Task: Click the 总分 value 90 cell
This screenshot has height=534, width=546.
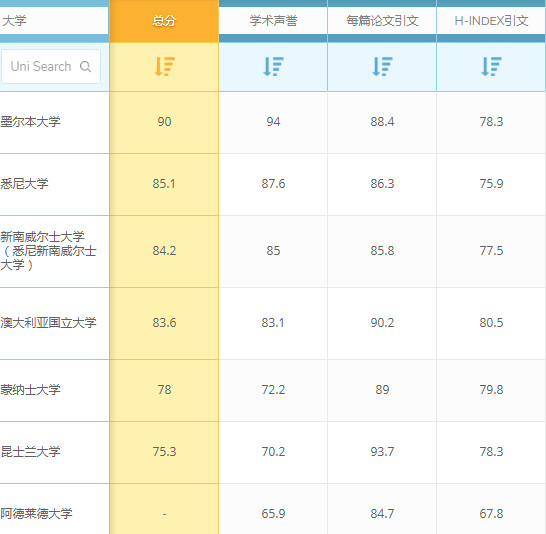Action: coord(164,122)
